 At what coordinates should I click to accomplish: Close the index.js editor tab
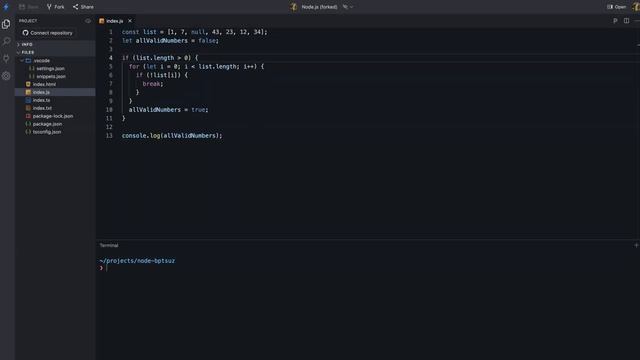(x=130, y=21)
